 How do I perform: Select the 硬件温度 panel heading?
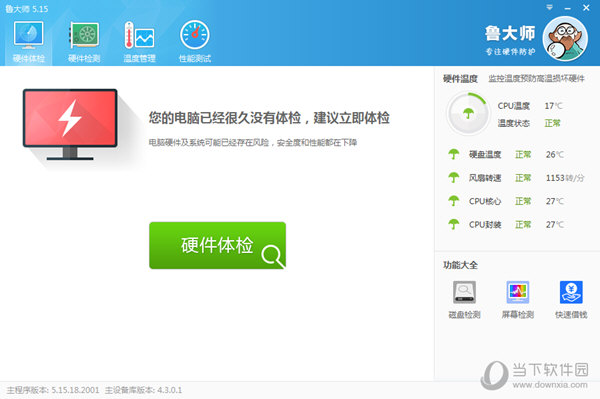point(460,79)
